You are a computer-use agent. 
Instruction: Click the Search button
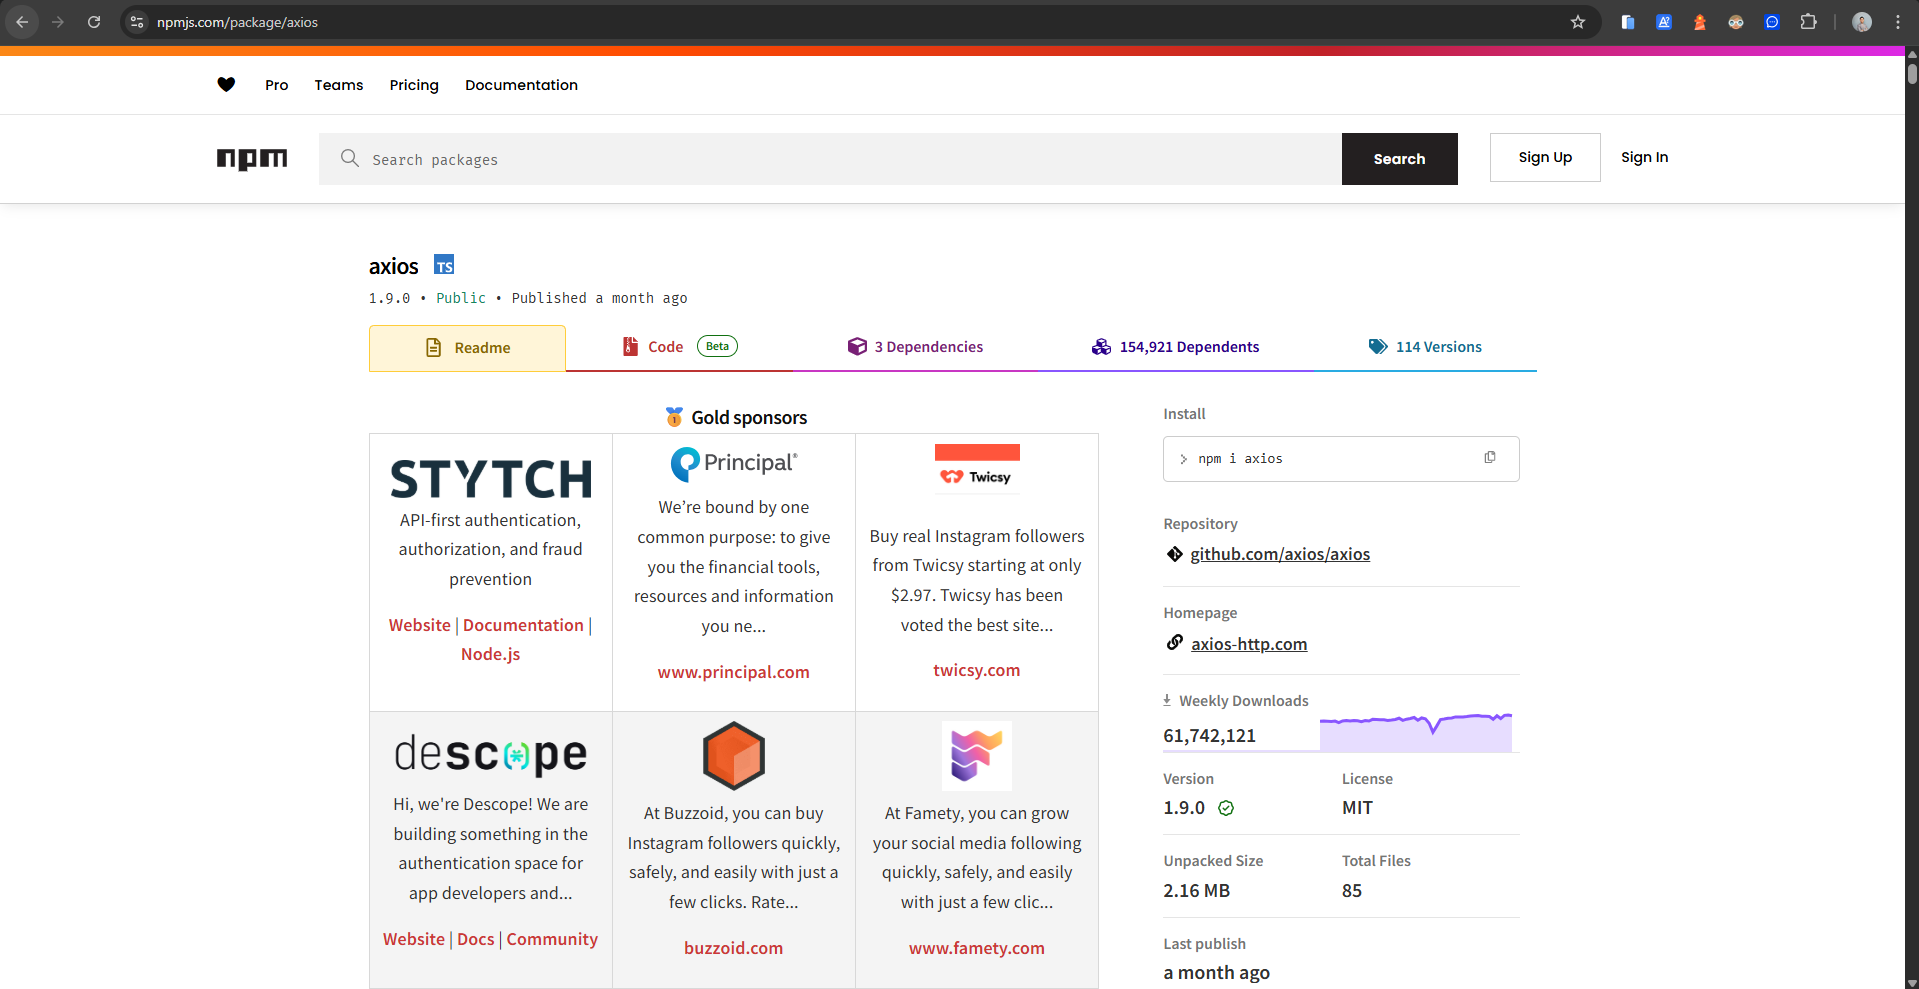pyautogui.click(x=1399, y=159)
